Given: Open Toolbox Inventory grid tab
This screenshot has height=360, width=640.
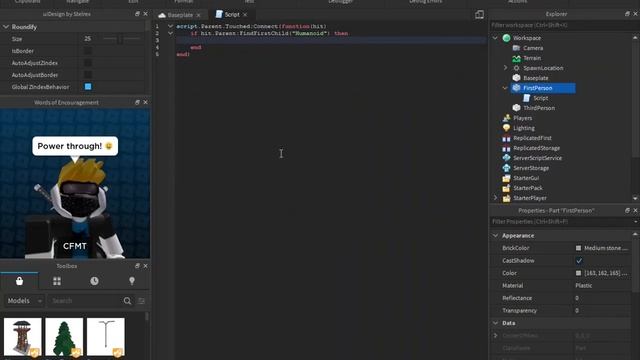Looking at the screenshot, I should coord(57,281).
